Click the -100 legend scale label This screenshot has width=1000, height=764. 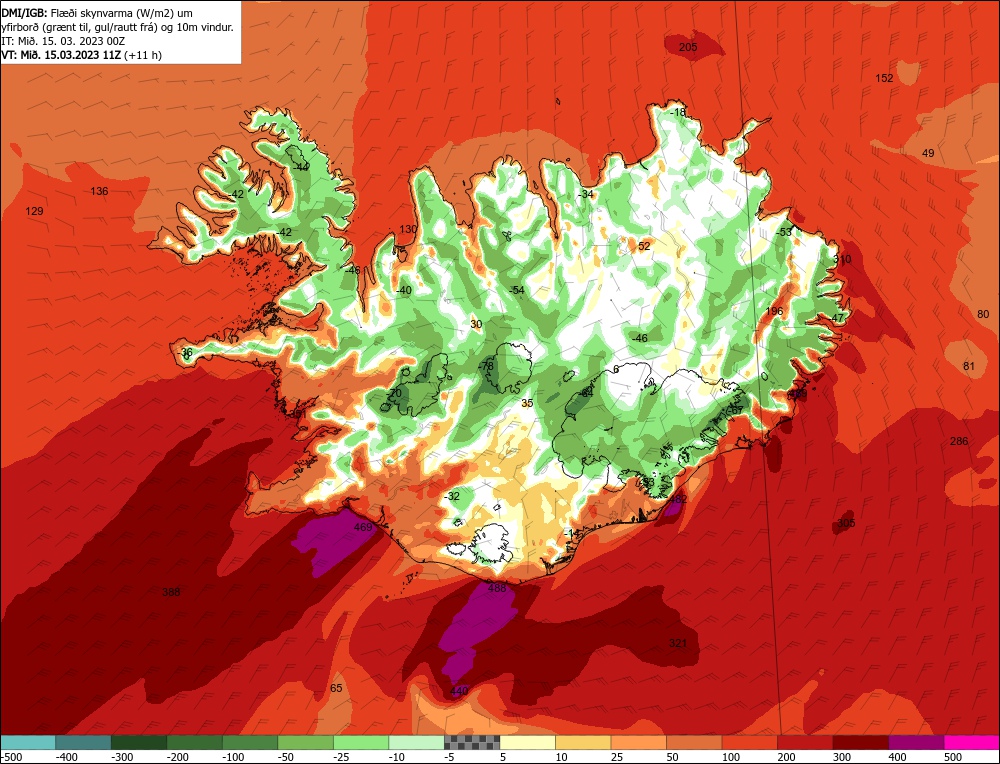click(x=233, y=756)
